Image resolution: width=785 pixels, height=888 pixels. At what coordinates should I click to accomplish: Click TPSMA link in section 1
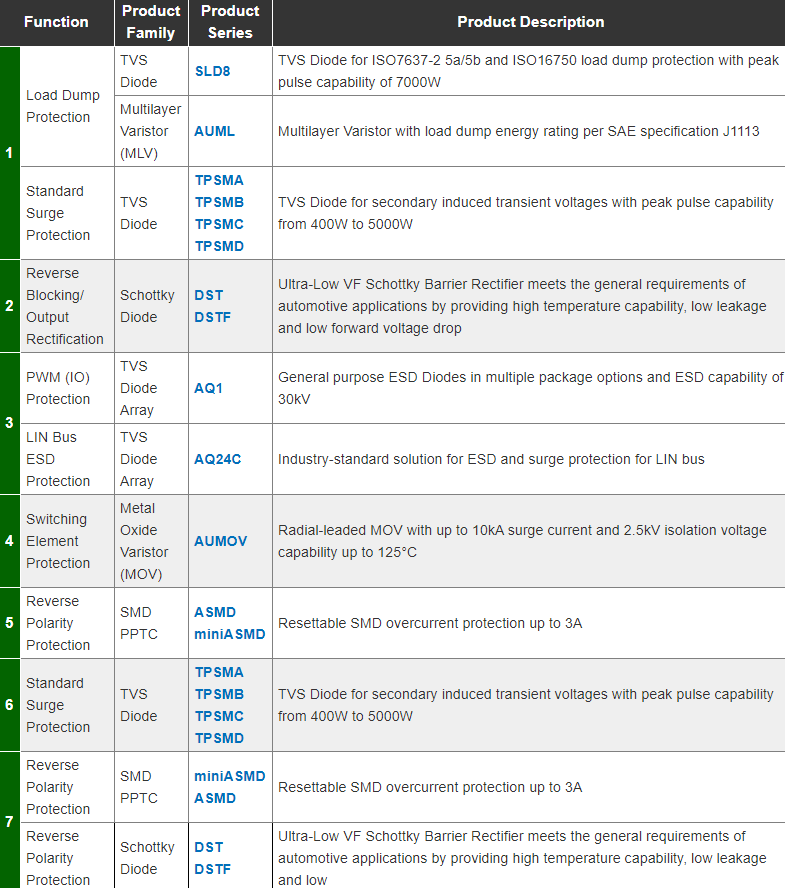coord(219,180)
